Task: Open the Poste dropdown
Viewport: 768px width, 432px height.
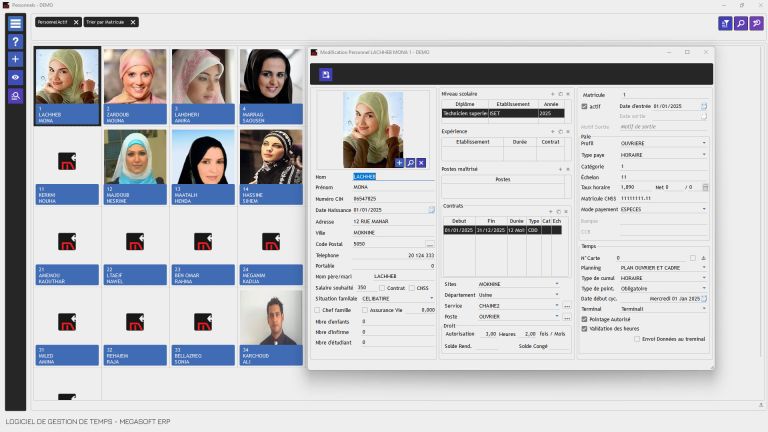Action: tap(557, 316)
